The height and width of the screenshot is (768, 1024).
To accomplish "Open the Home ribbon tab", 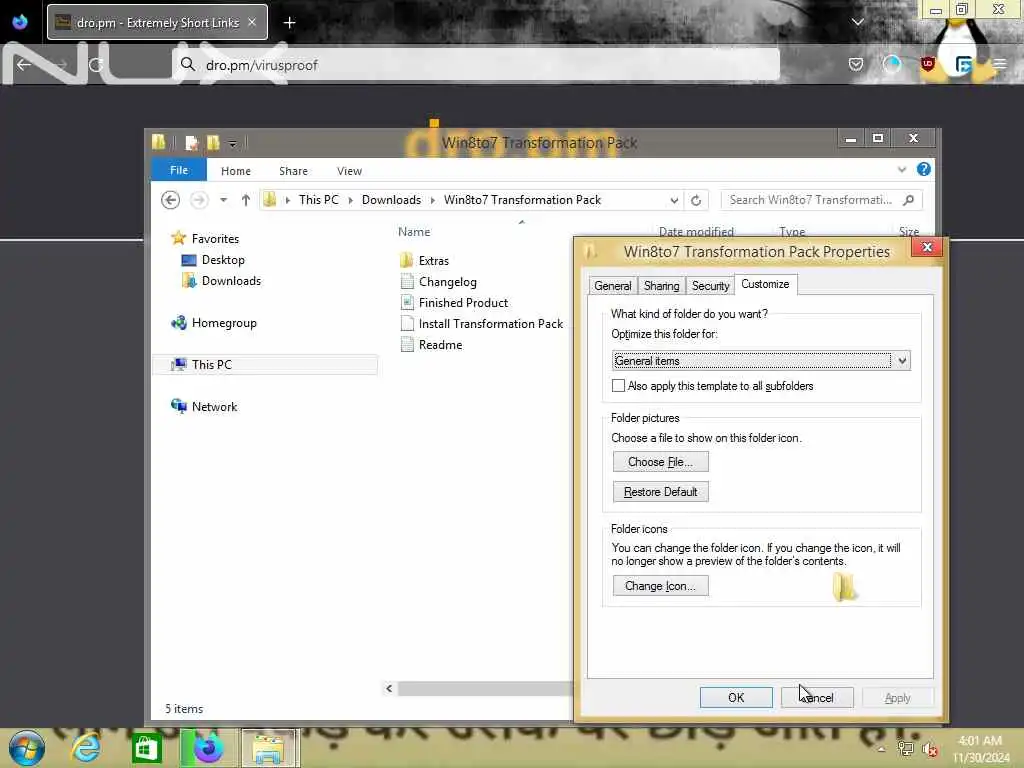I will click(236, 171).
